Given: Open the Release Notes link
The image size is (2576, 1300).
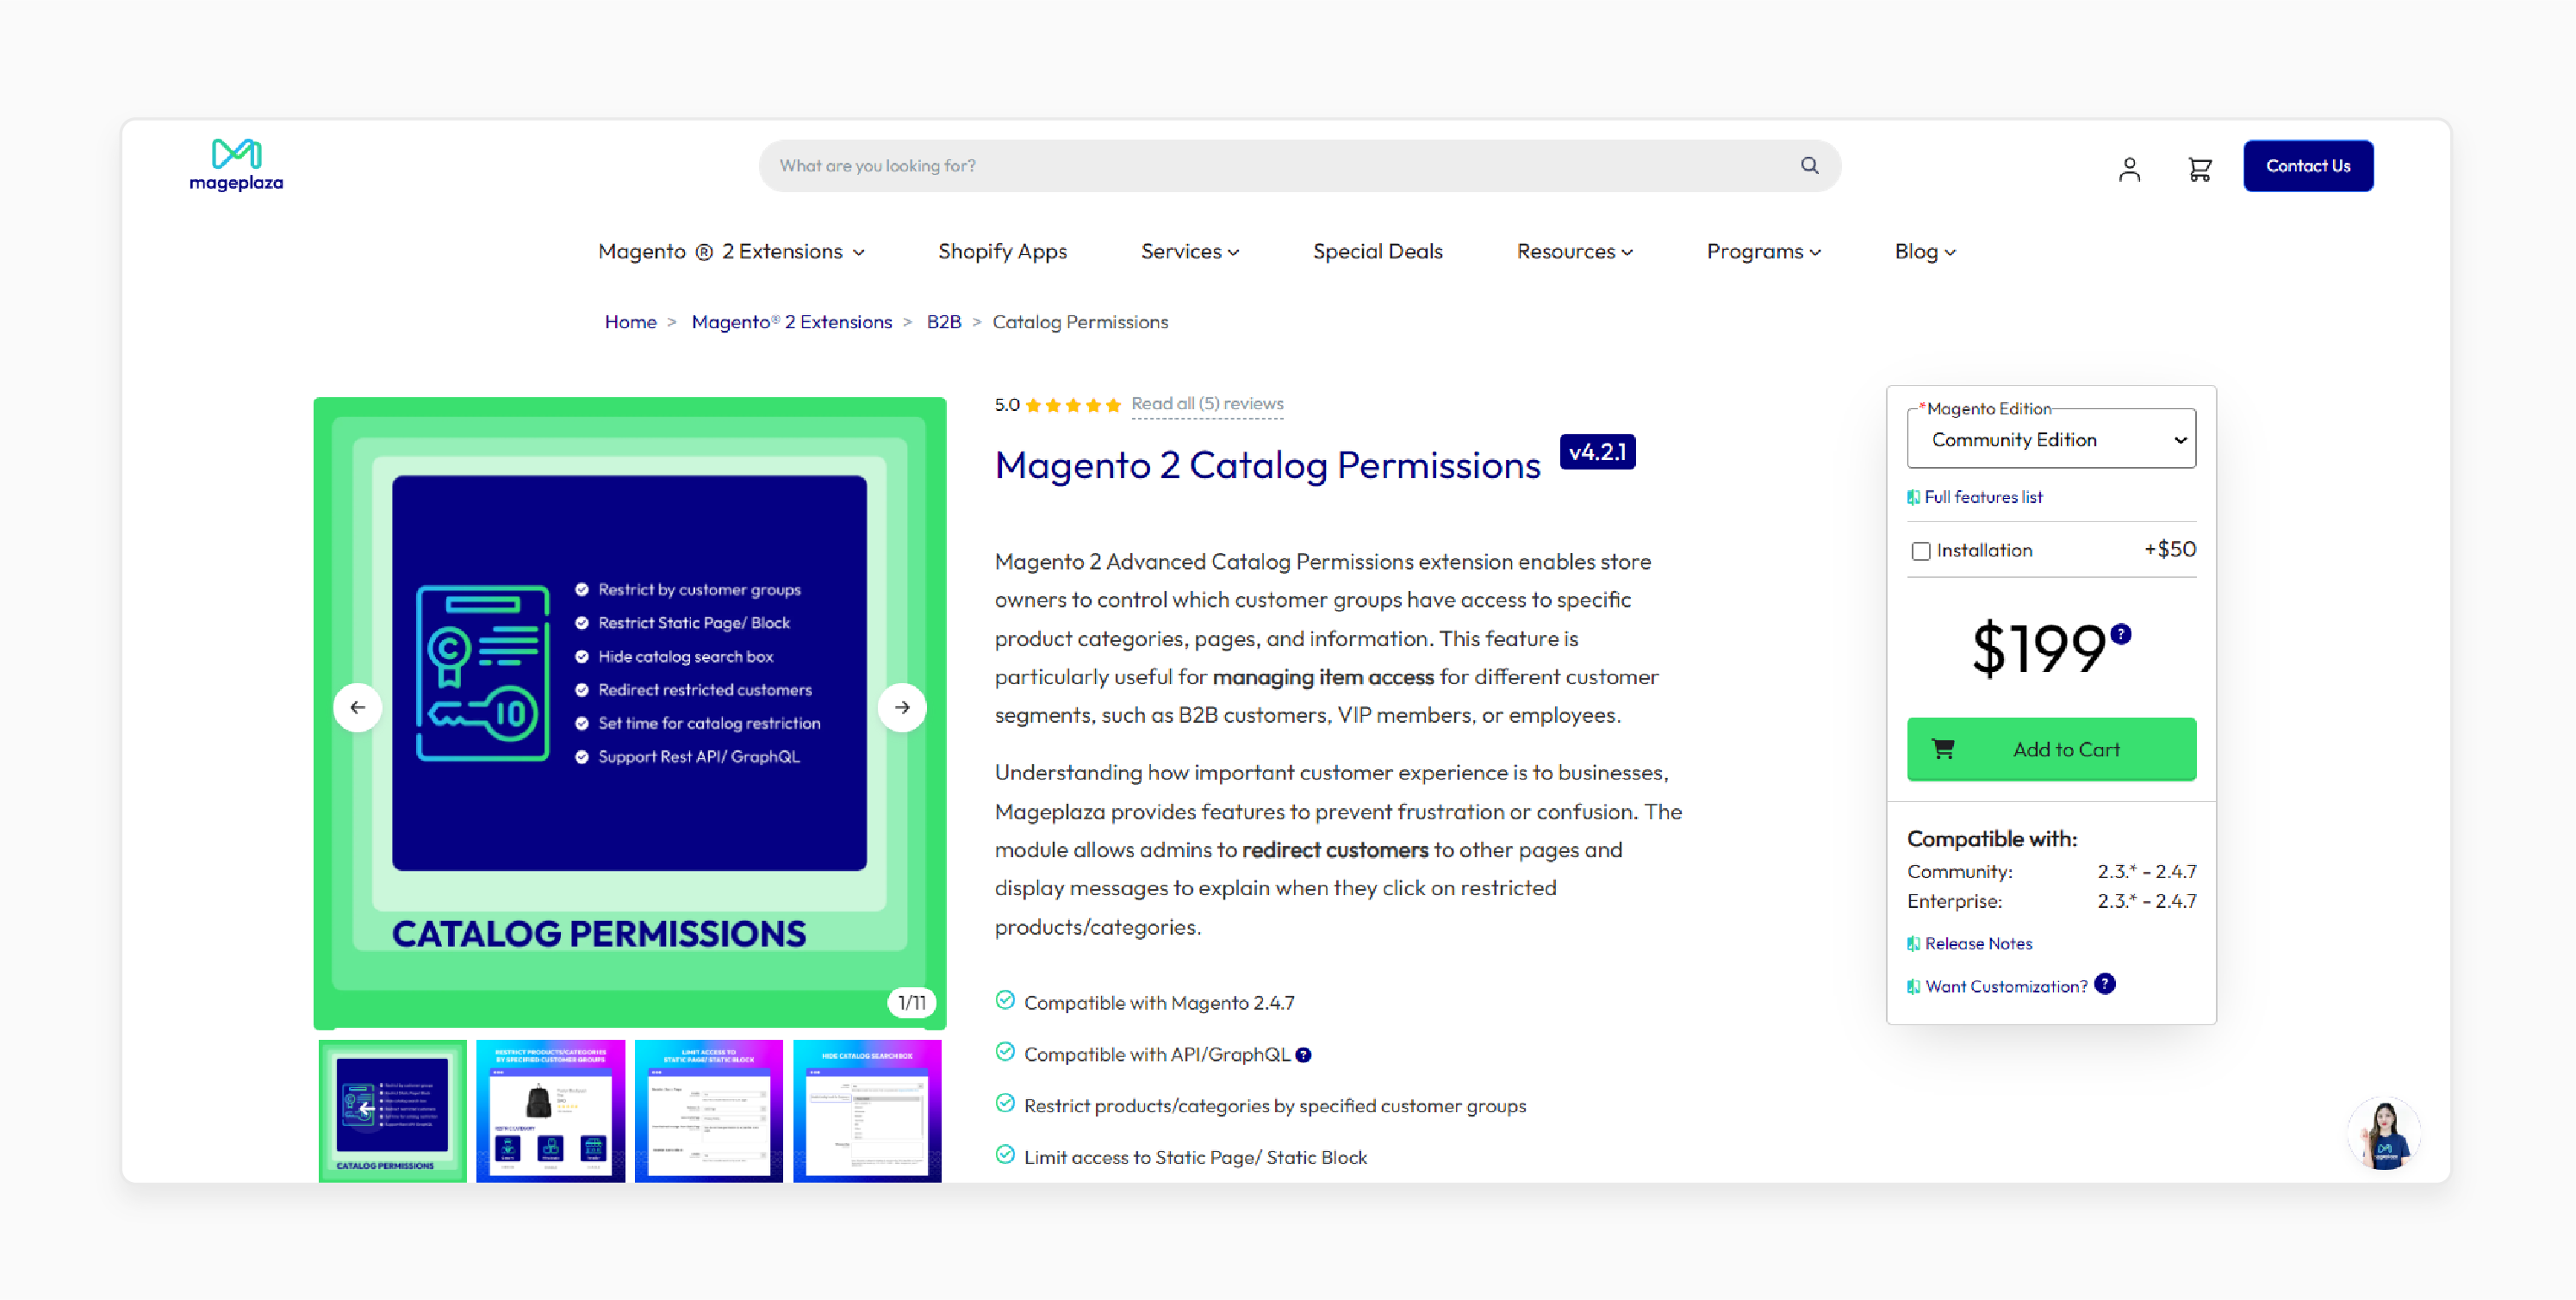Looking at the screenshot, I should (1978, 943).
